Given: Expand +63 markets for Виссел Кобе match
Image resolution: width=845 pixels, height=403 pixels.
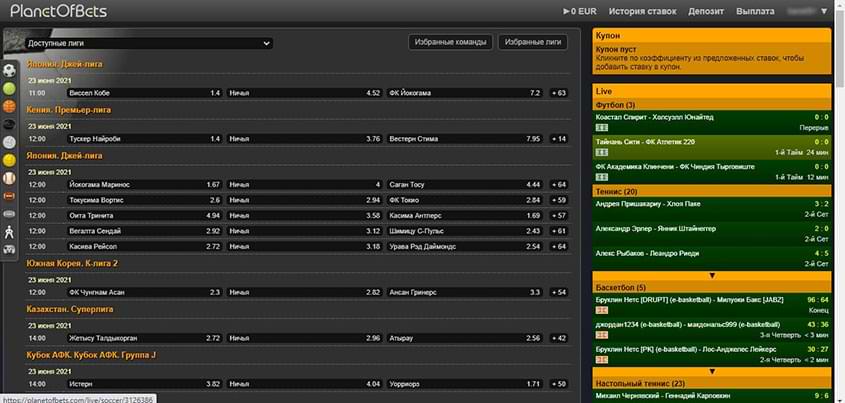Looking at the screenshot, I should coord(559,93).
